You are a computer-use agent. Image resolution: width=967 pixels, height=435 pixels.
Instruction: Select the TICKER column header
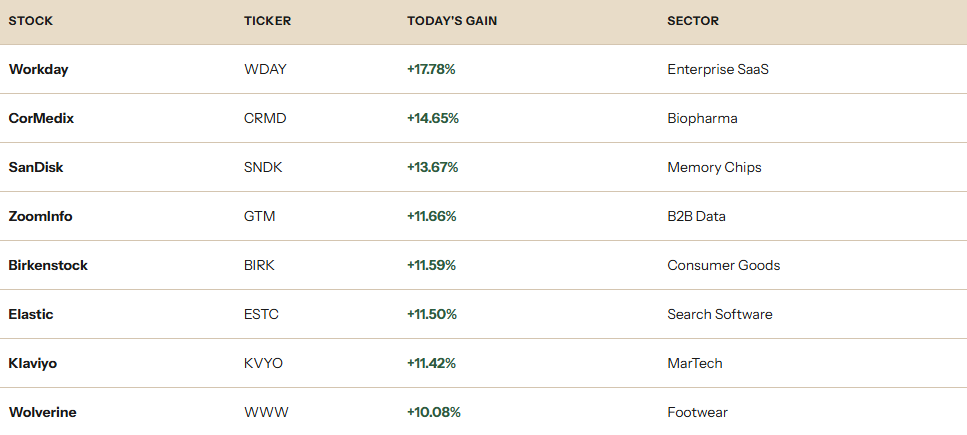click(267, 21)
